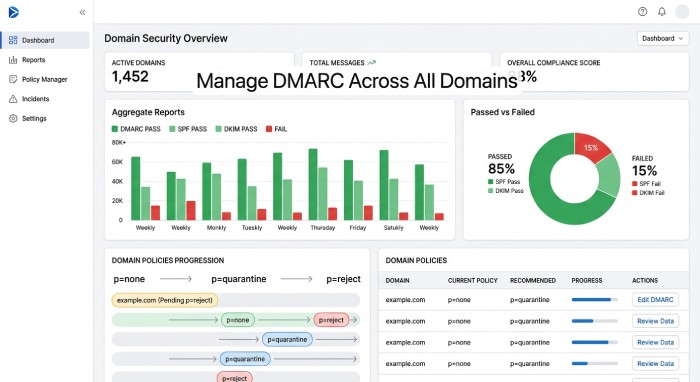Click the Settings gear icon in sidebar
The image size is (700, 382).
coord(13,119)
